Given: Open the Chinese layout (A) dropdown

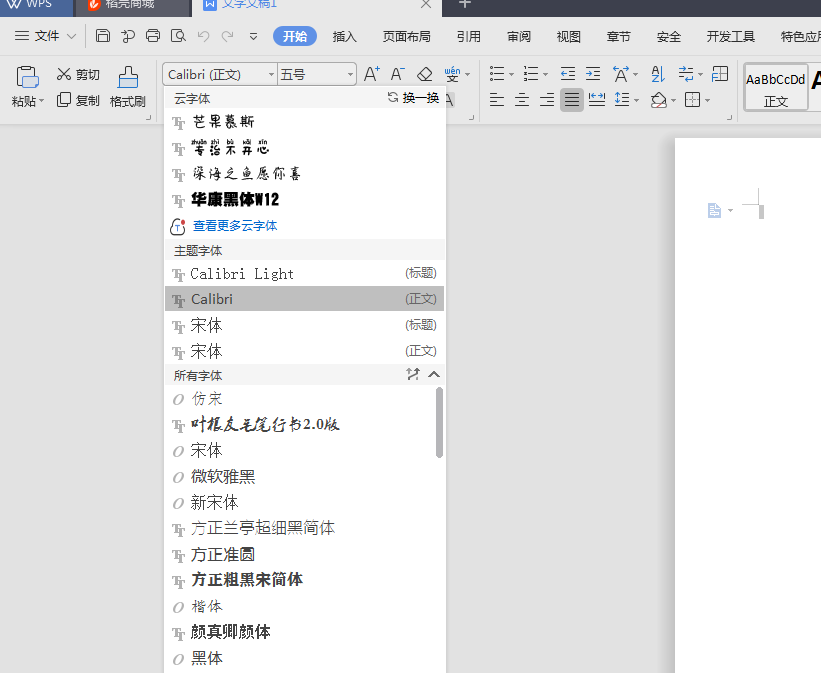Looking at the screenshot, I should 636,74.
